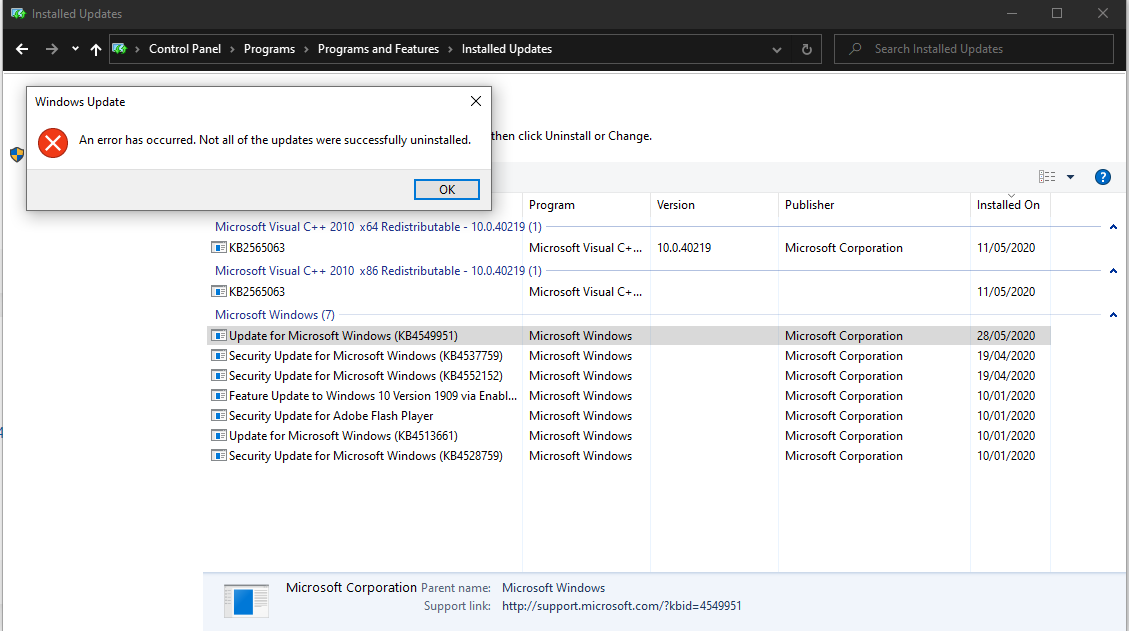1129x631 pixels.
Task: Click the icon beside KB4552152 update
Action: 219,376
